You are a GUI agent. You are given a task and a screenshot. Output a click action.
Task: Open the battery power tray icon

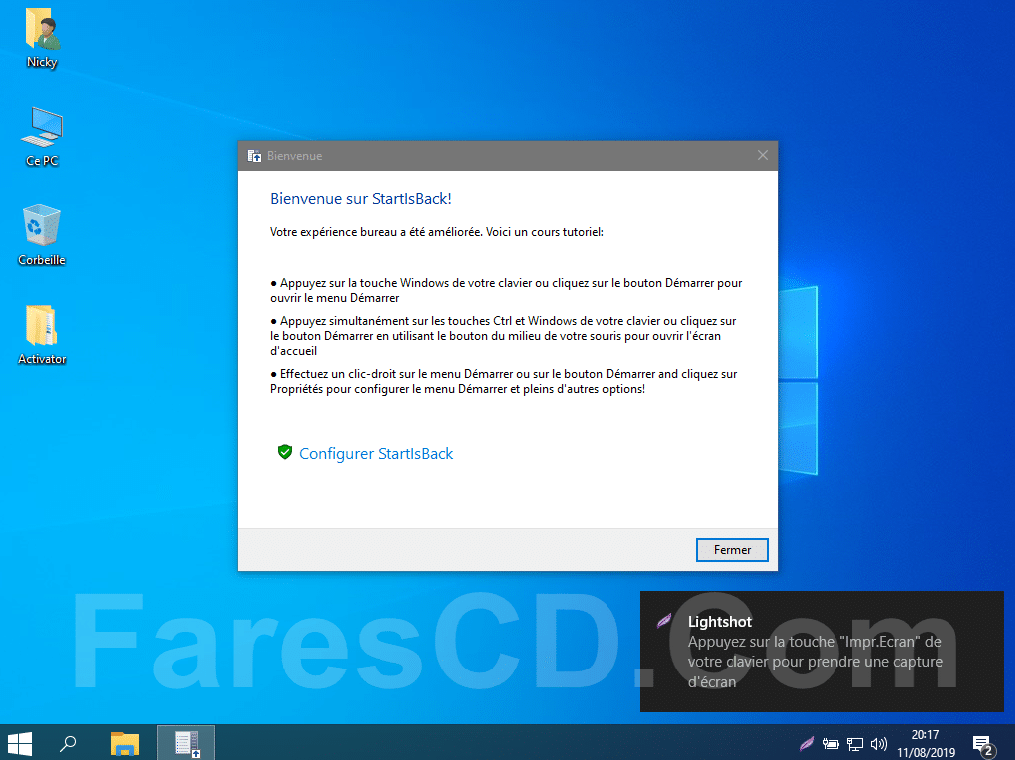coord(831,744)
